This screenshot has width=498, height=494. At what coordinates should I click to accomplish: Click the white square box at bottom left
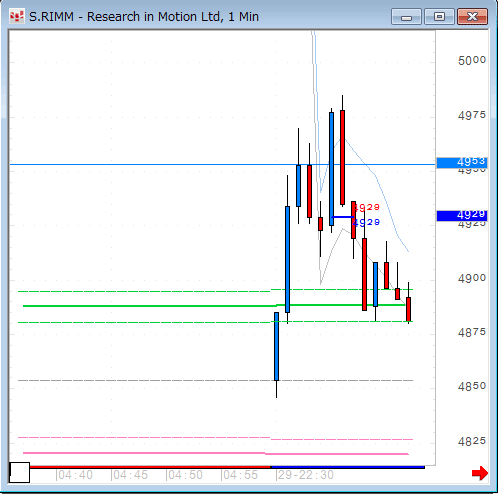19,472
